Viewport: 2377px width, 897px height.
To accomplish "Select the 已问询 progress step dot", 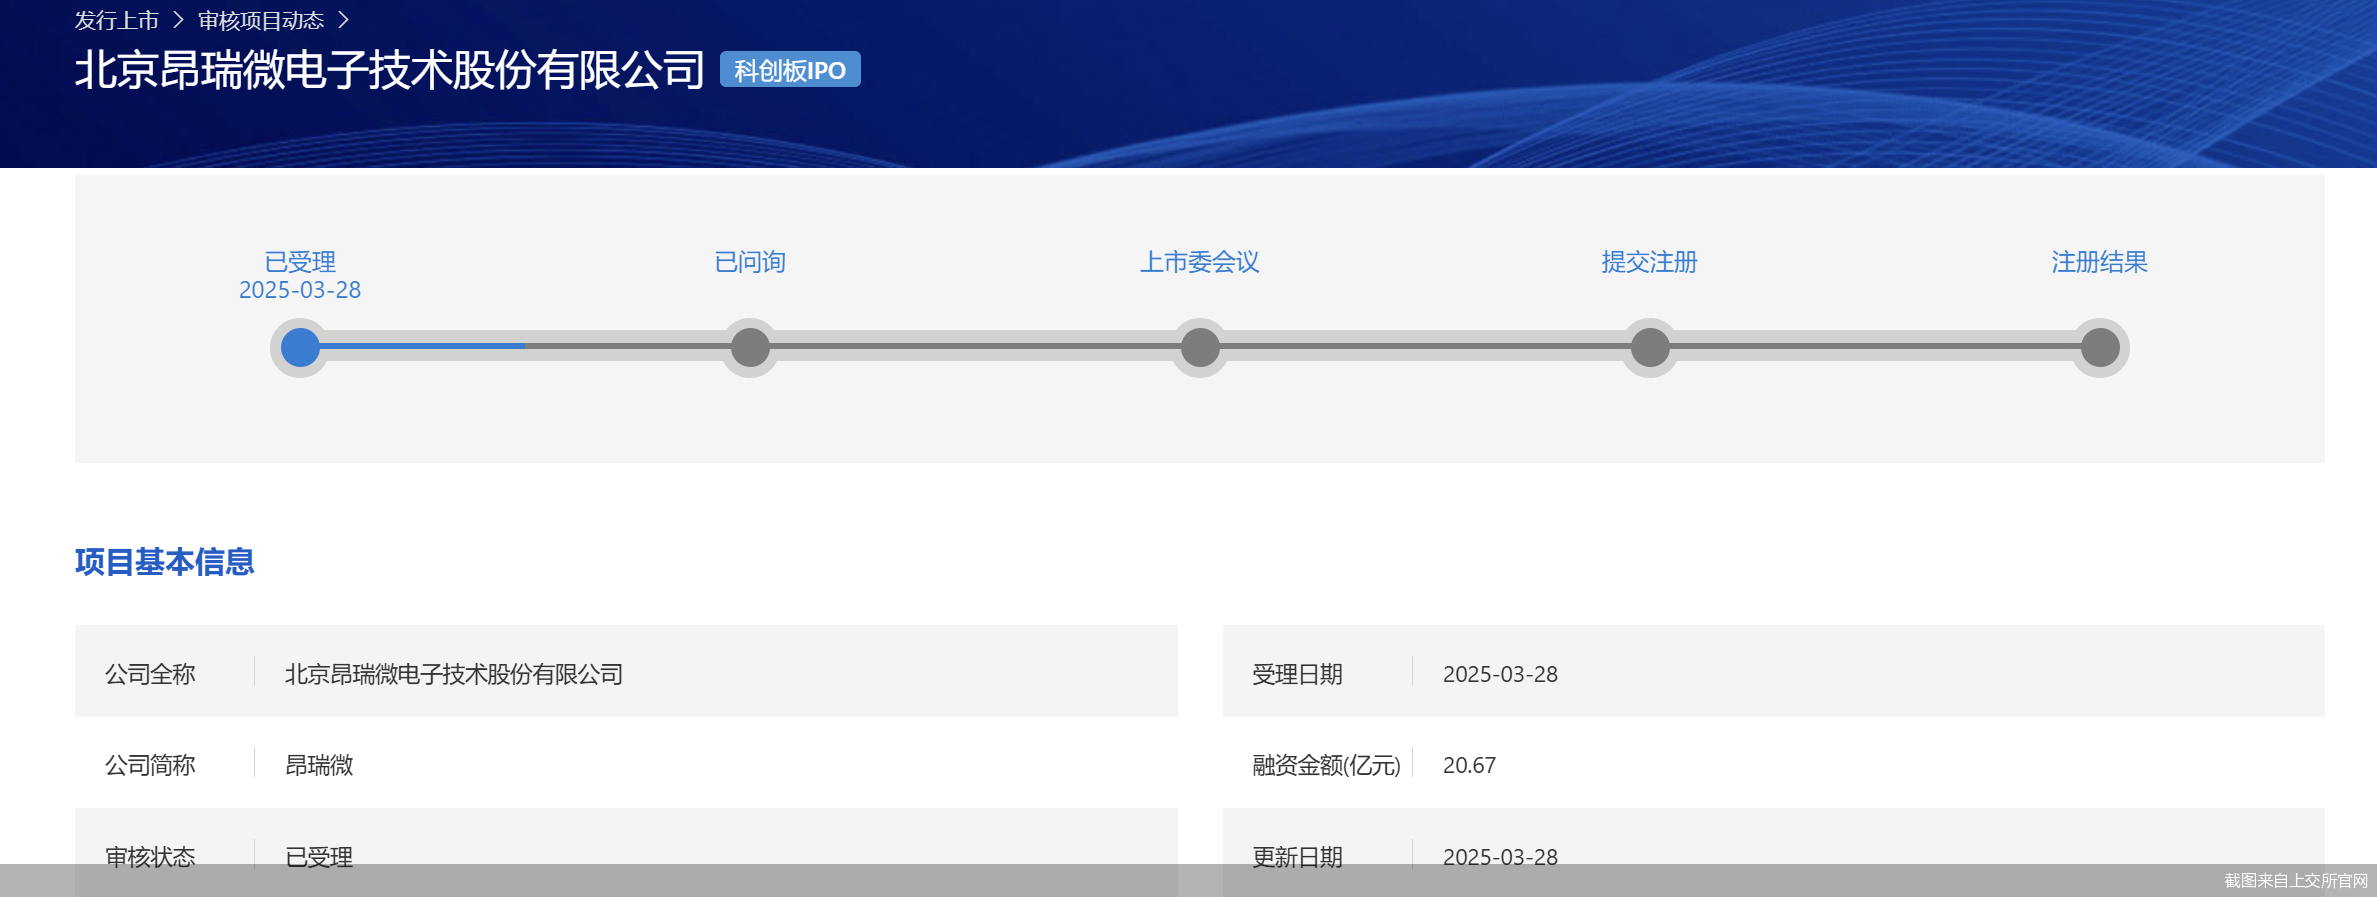I will (x=750, y=348).
